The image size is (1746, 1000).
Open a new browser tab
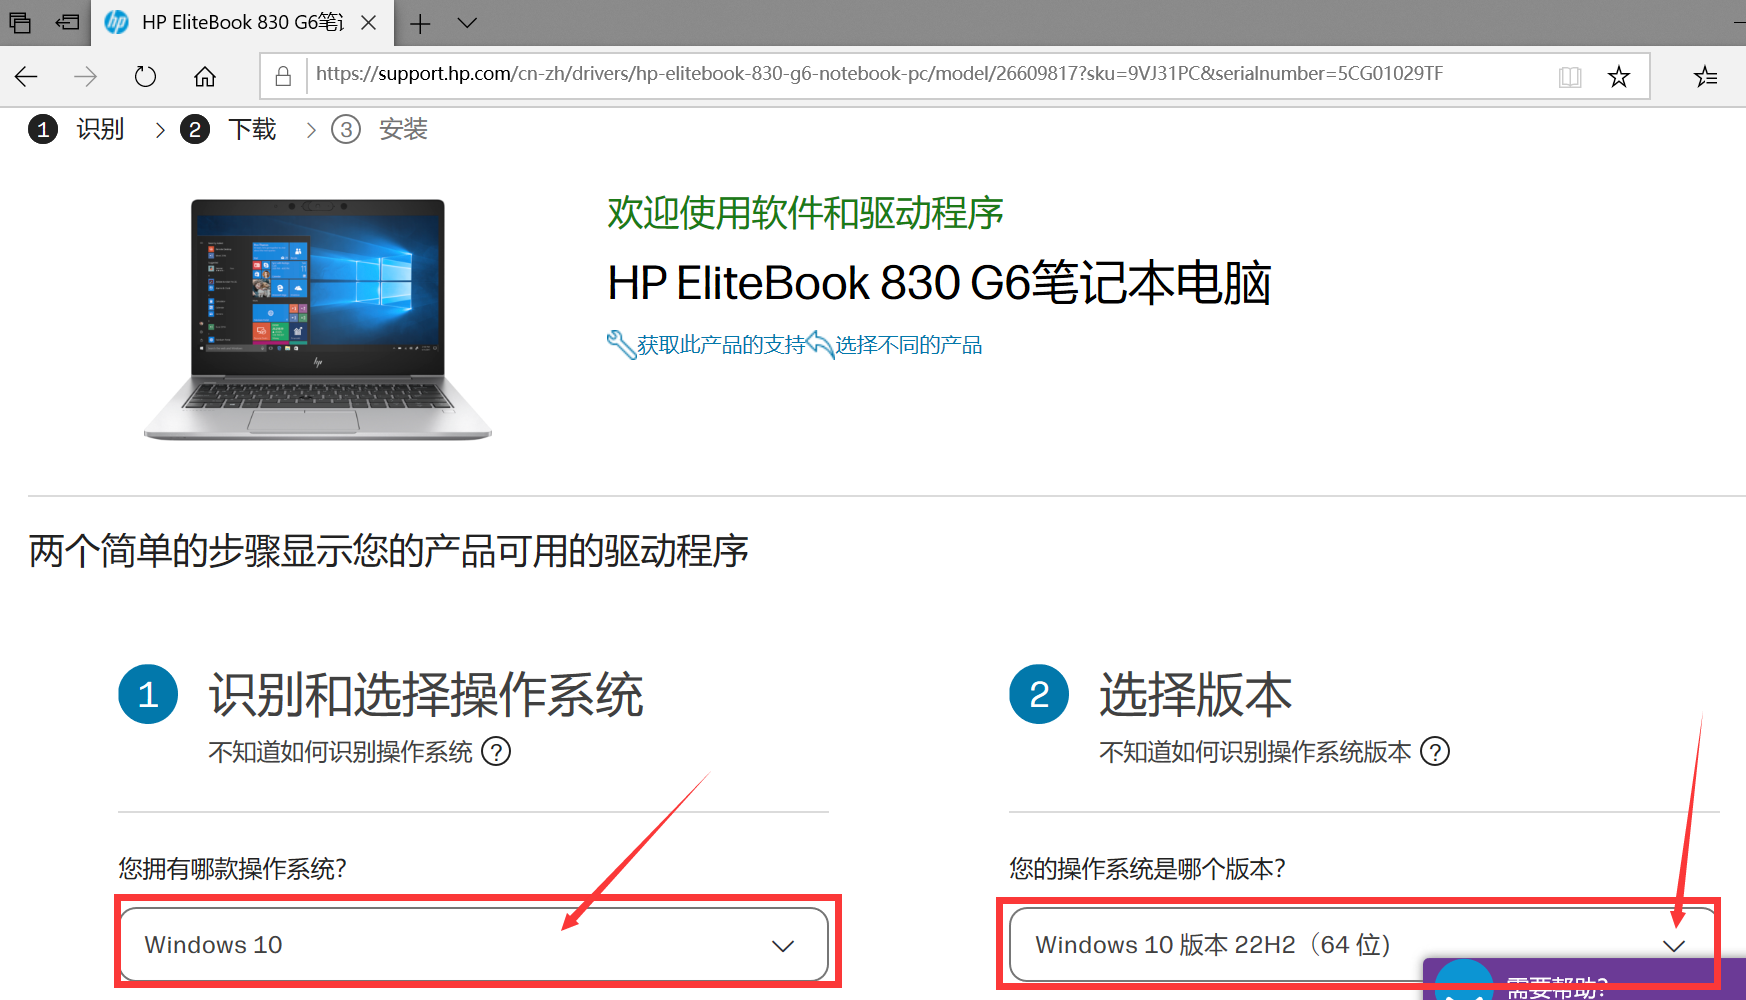coord(420,23)
